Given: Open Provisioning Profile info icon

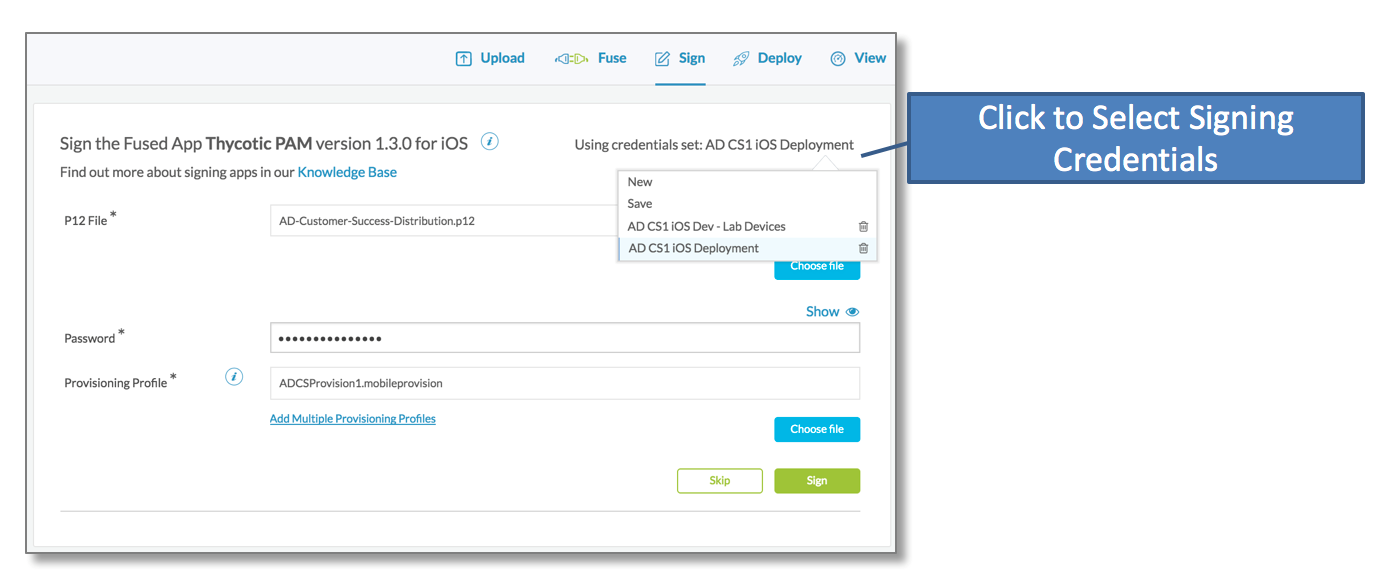Looking at the screenshot, I should coord(233,377).
